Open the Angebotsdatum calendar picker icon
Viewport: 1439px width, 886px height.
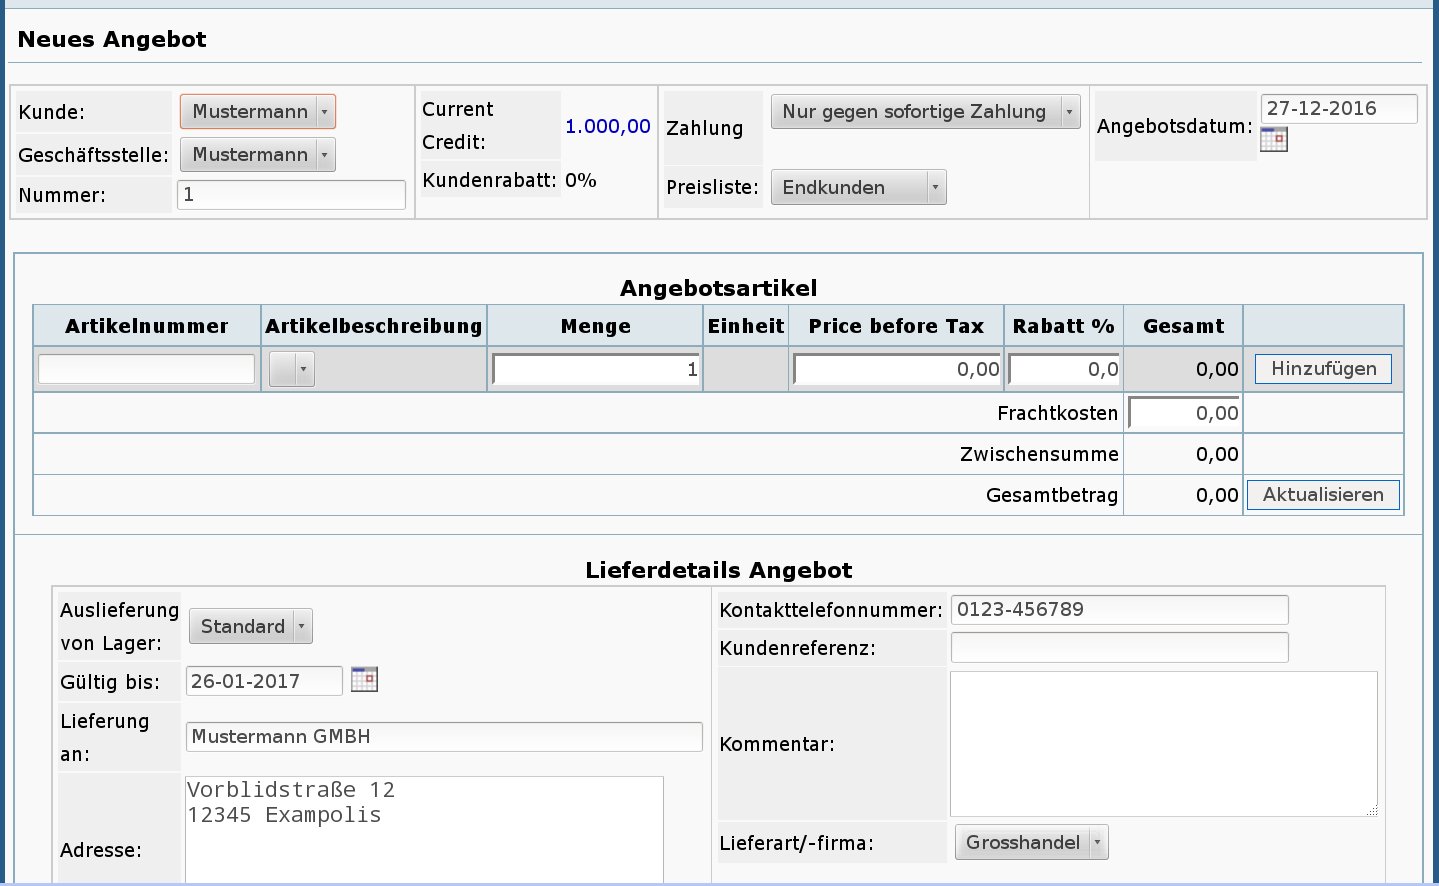1273,140
